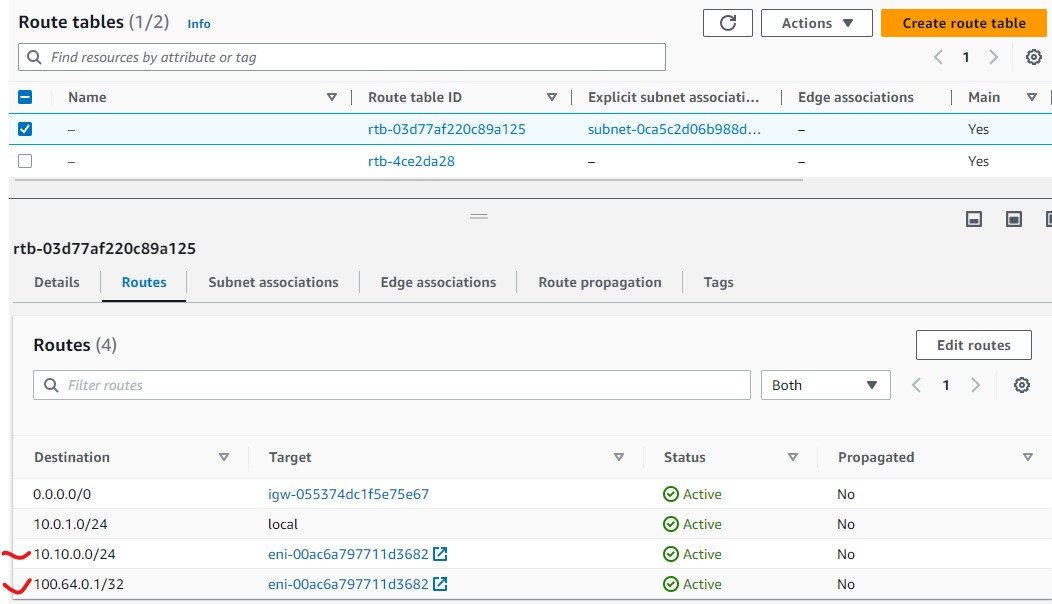The image size is (1052, 604).
Task: Sort by Destination column arrow
Action: point(224,457)
